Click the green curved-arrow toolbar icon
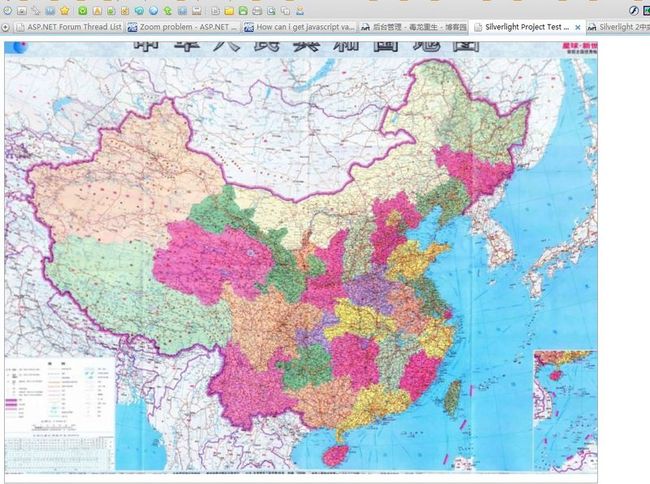 click(167, 11)
